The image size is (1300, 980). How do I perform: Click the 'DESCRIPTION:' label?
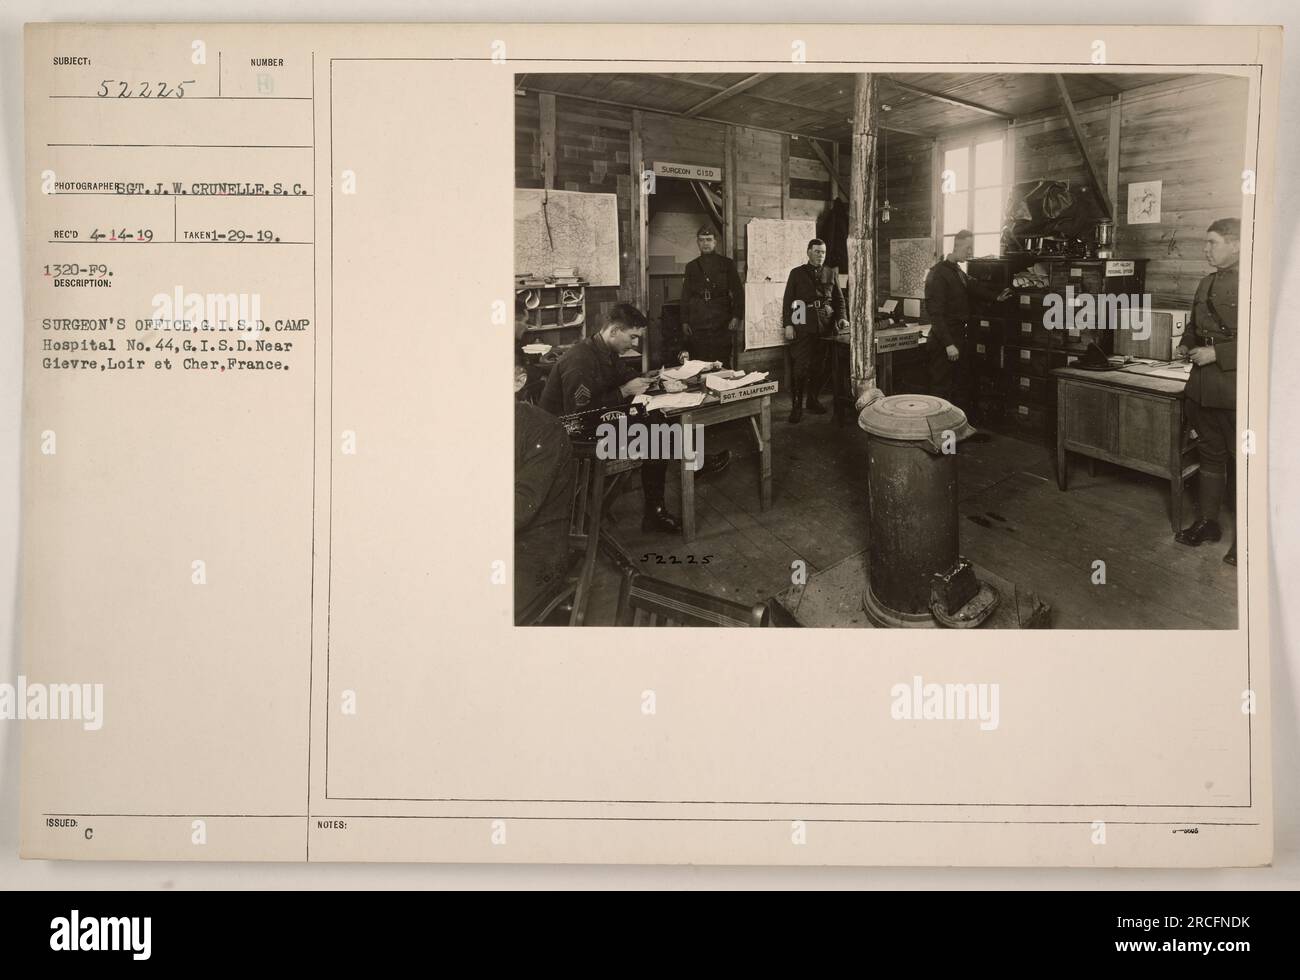pyautogui.click(x=81, y=284)
